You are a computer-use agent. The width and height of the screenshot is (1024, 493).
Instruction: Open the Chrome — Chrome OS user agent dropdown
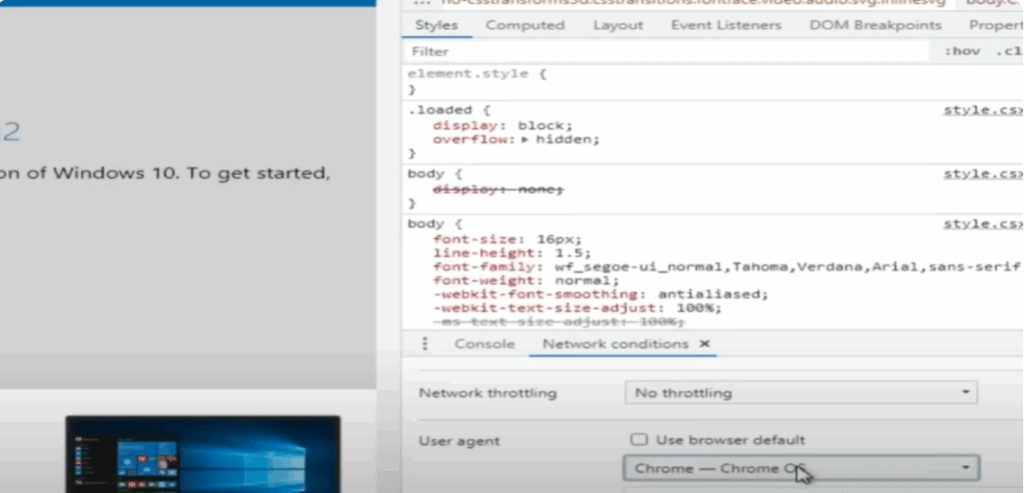click(x=801, y=468)
